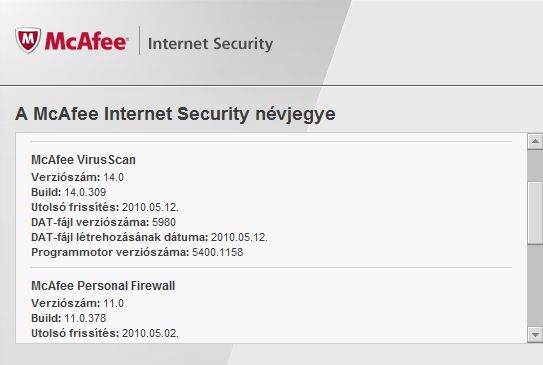Click the DAT-fájl létrehozásának dátuma line
The width and height of the screenshot is (543, 365).
click(x=149, y=237)
